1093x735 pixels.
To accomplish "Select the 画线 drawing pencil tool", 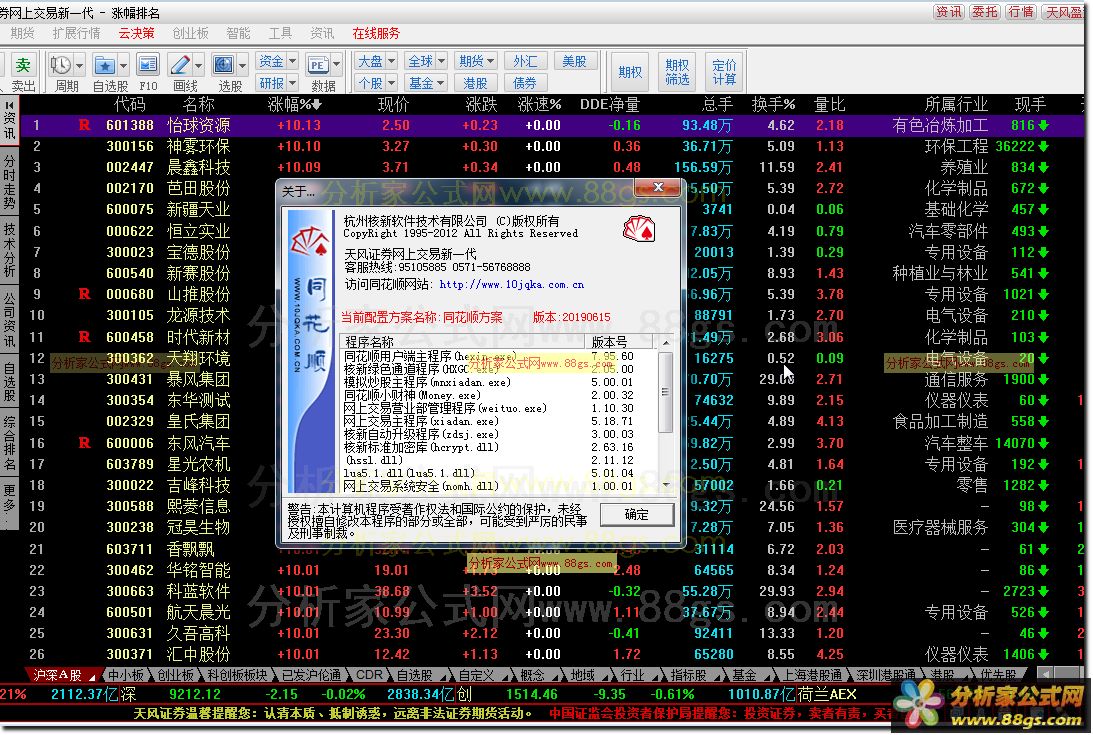I will [180, 65].
